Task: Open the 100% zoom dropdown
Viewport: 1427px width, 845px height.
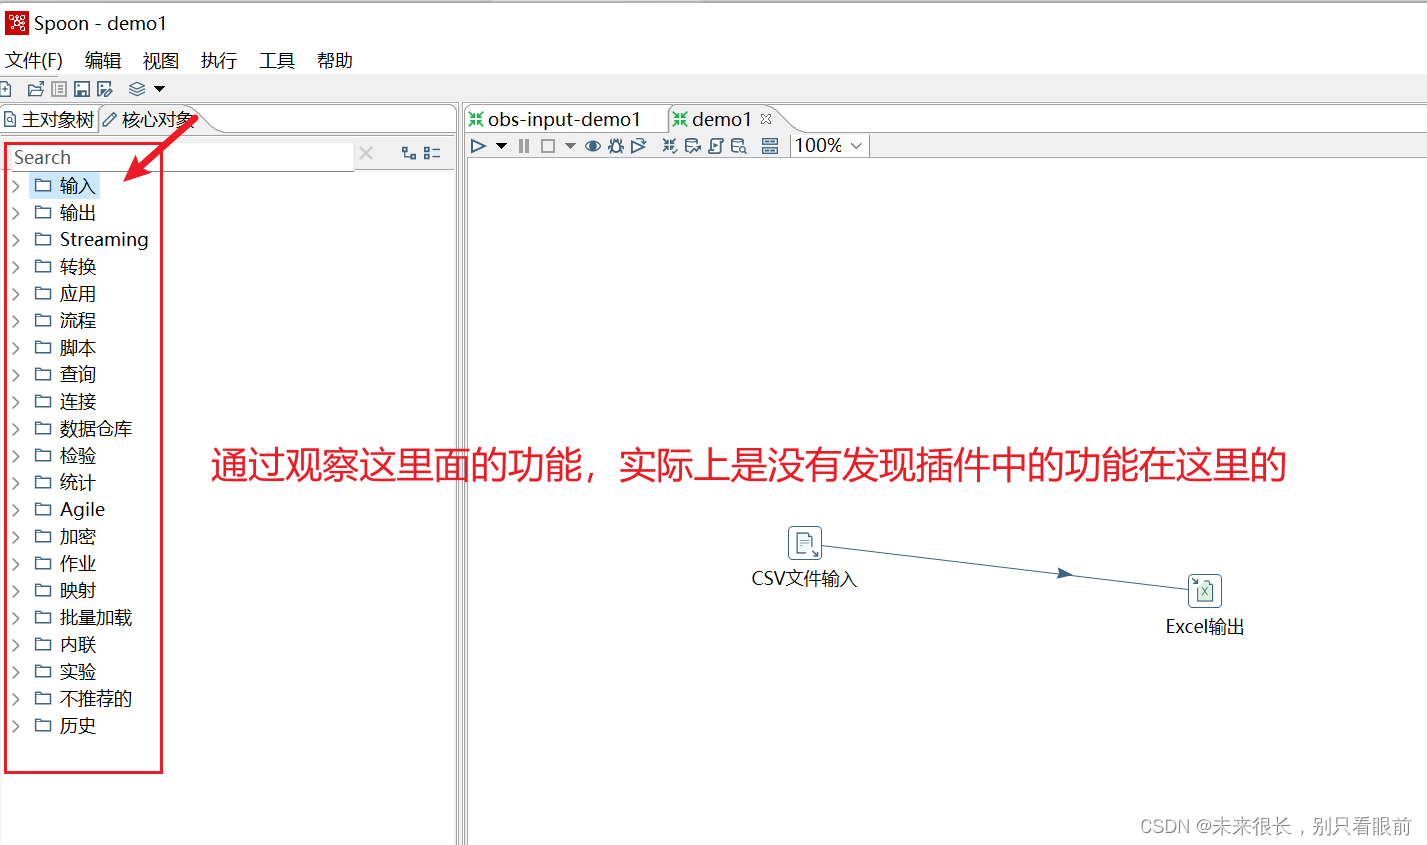Action: (x=829, y=146)
